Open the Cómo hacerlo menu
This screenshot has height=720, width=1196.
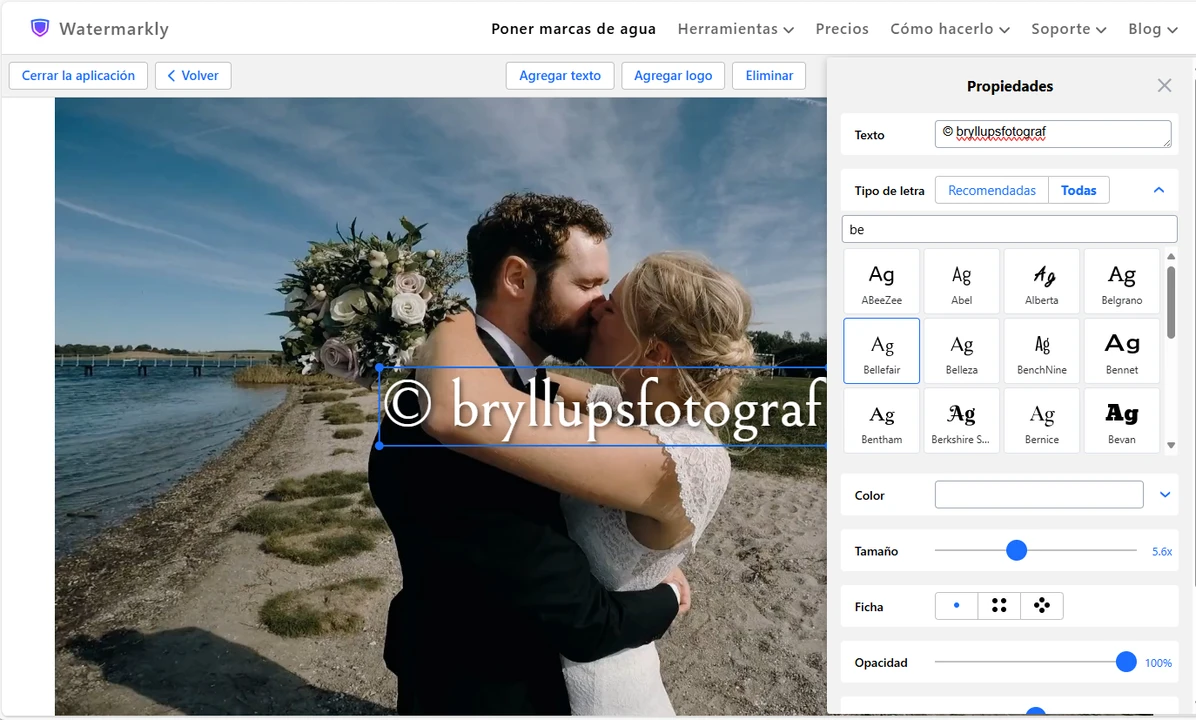(x=949, y=29)
